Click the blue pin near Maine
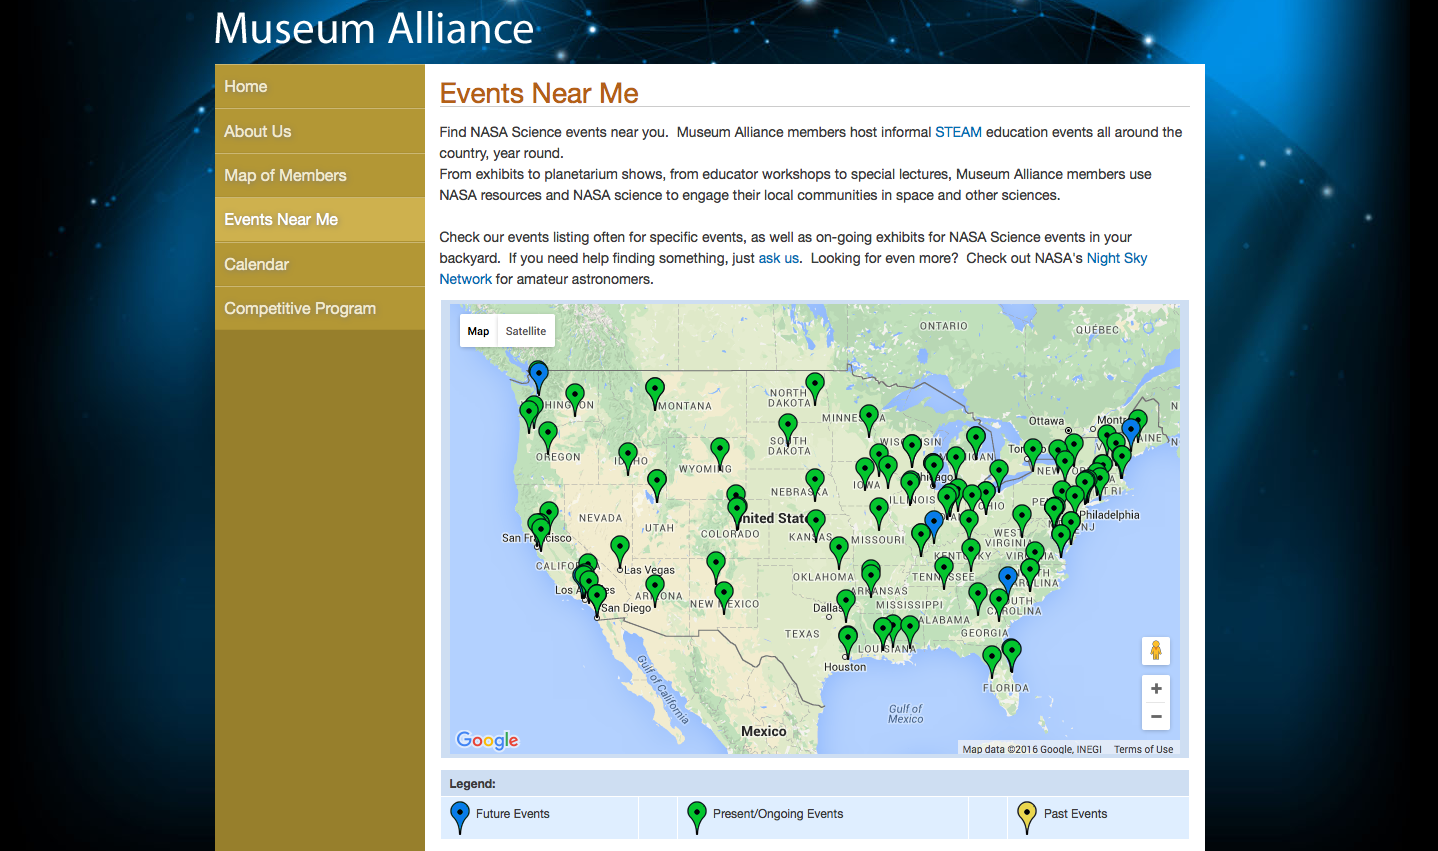This screenshot has width=1438, height=851. 1131,433
